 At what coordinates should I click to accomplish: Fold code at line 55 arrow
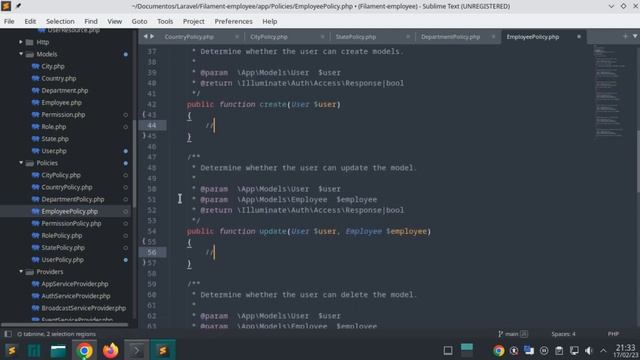pos(144,242)
